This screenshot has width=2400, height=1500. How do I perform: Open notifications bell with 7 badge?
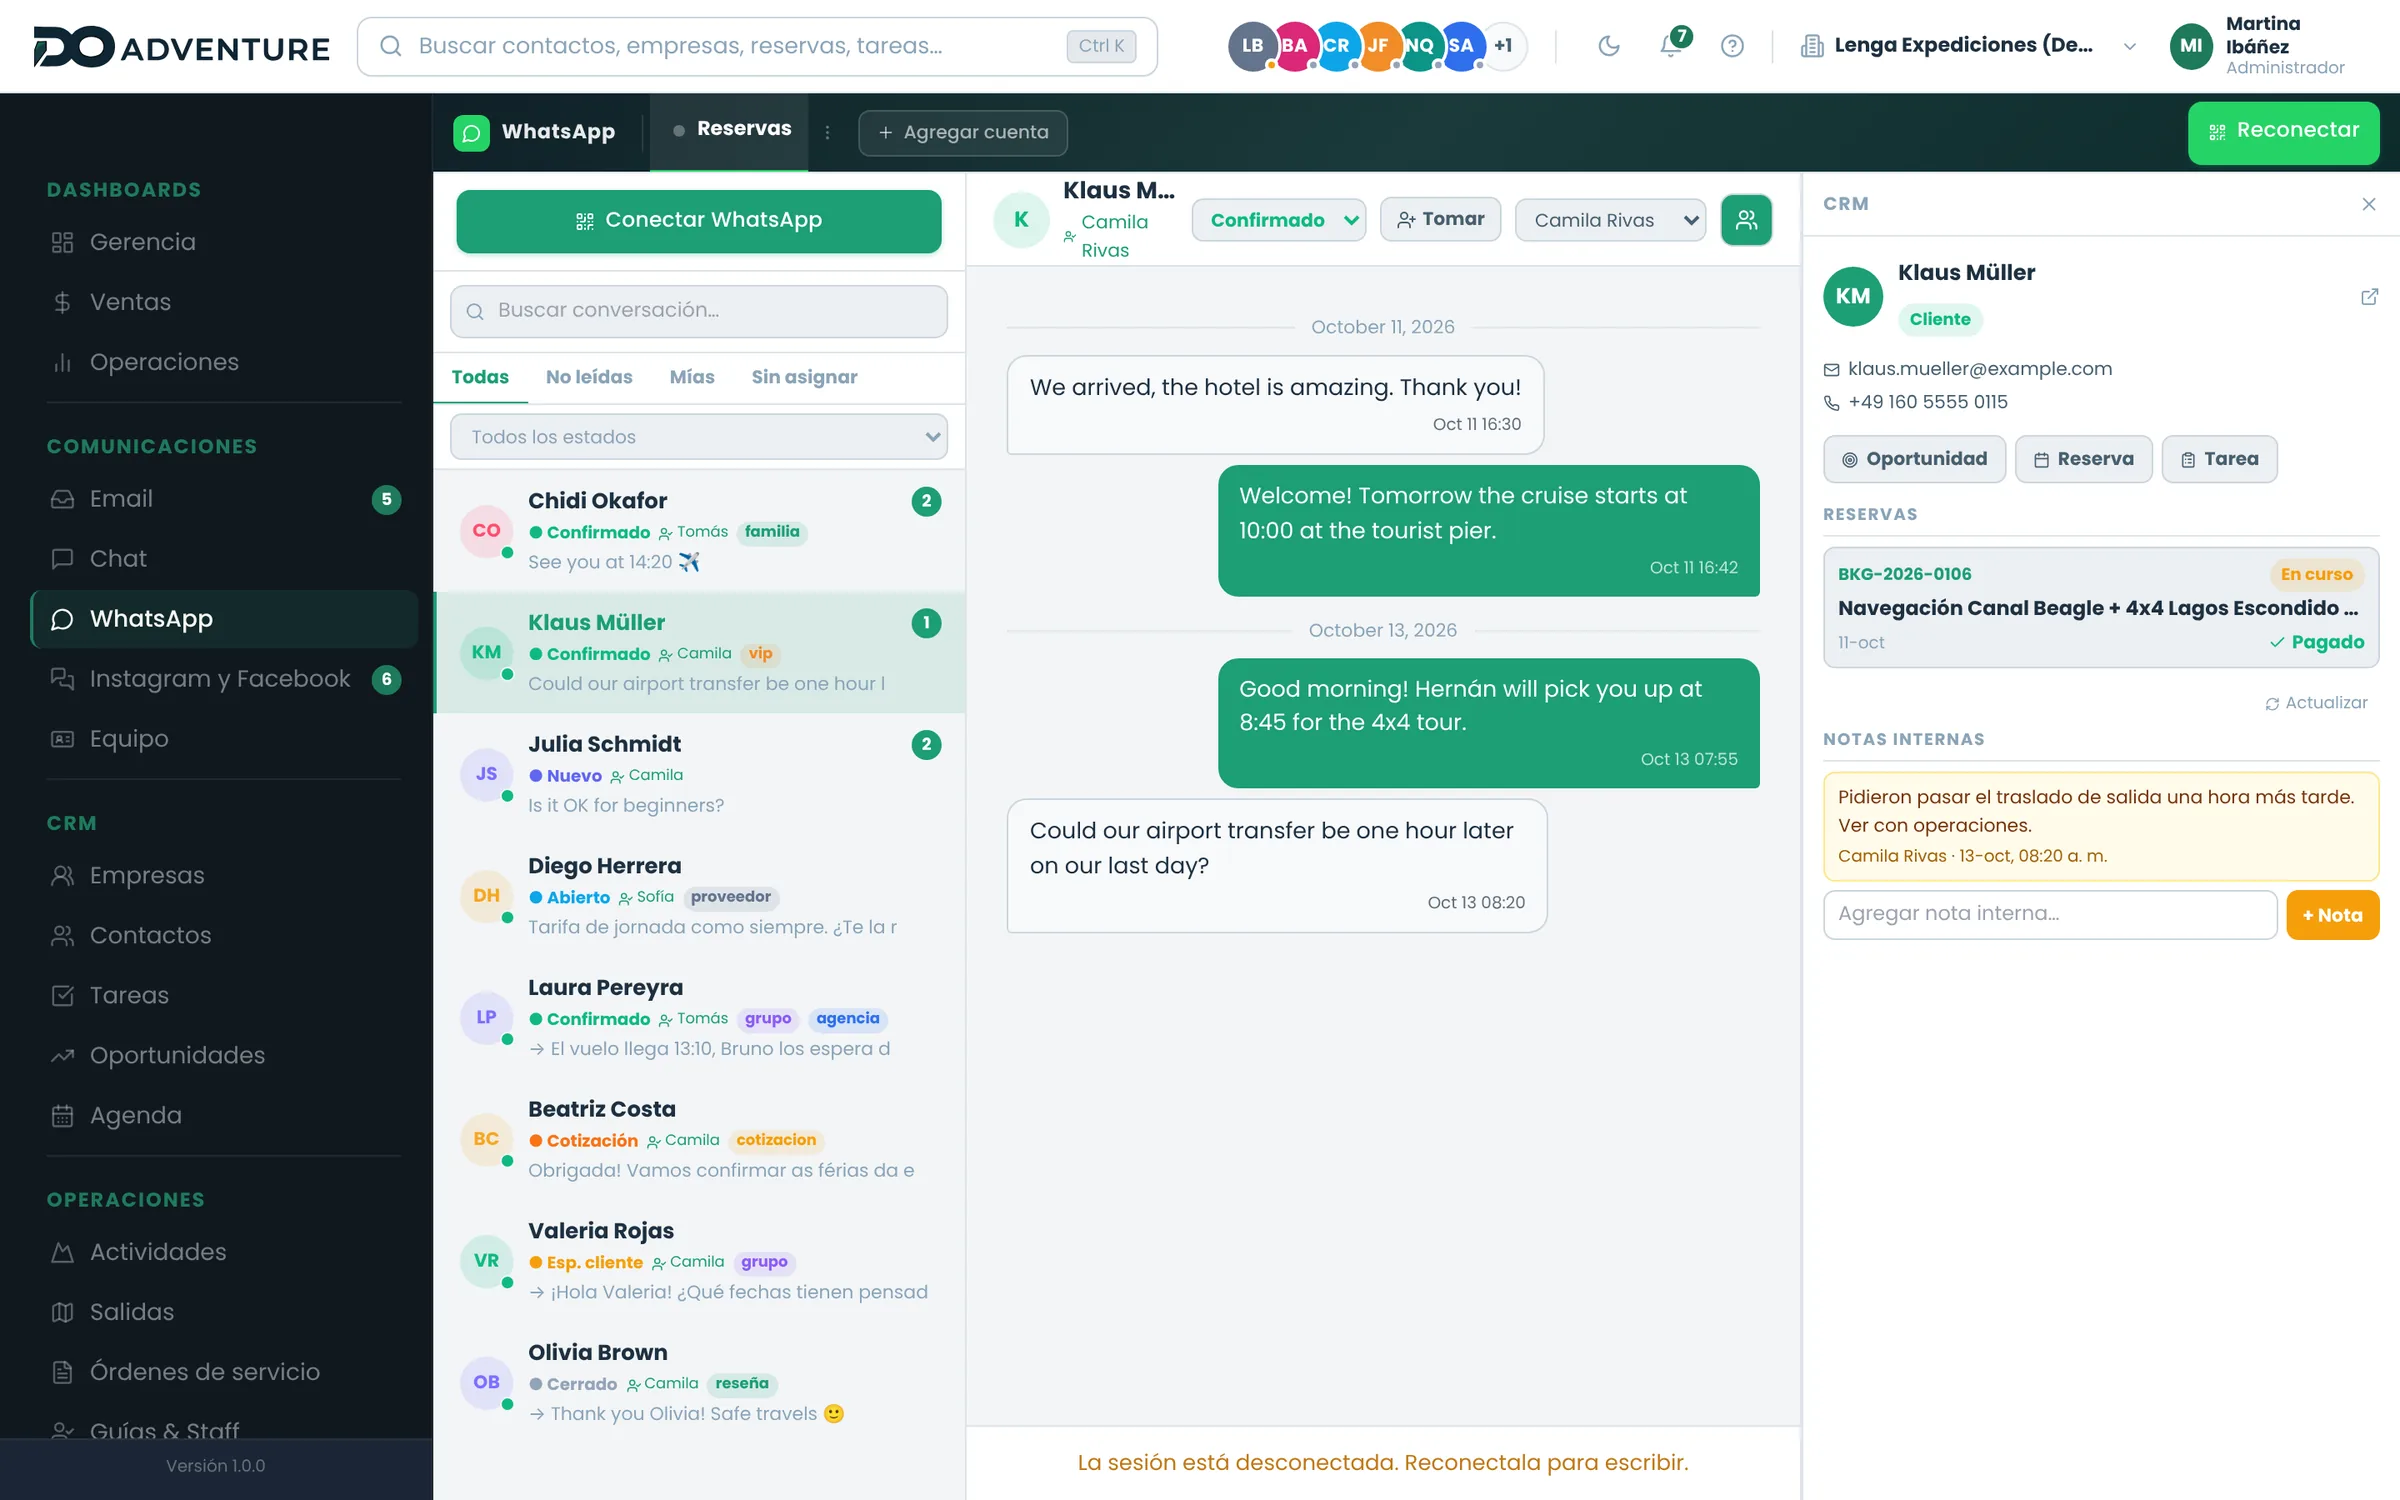click(1671, 45)
